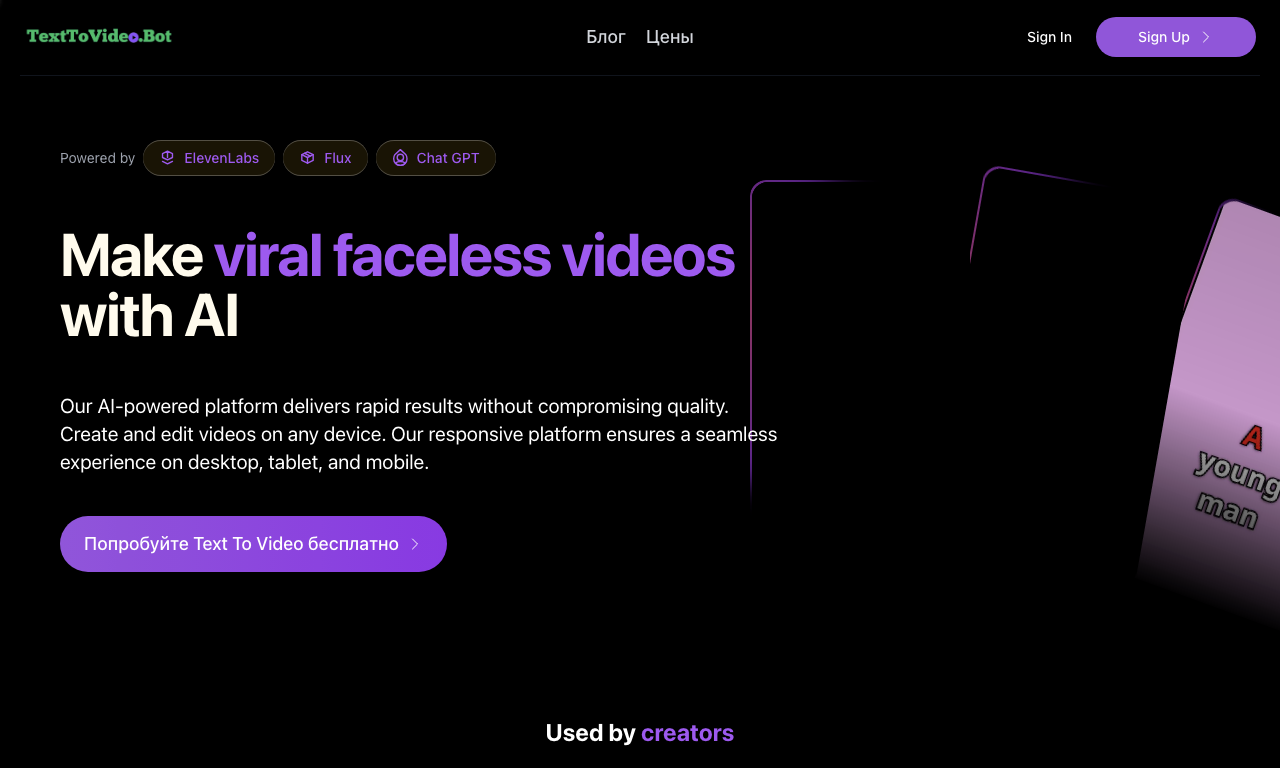Image resolution: width=1280 pixels, height=768 pixels.
Task: Click the ElevenLabs badge icon
Action: pos(168,158)
